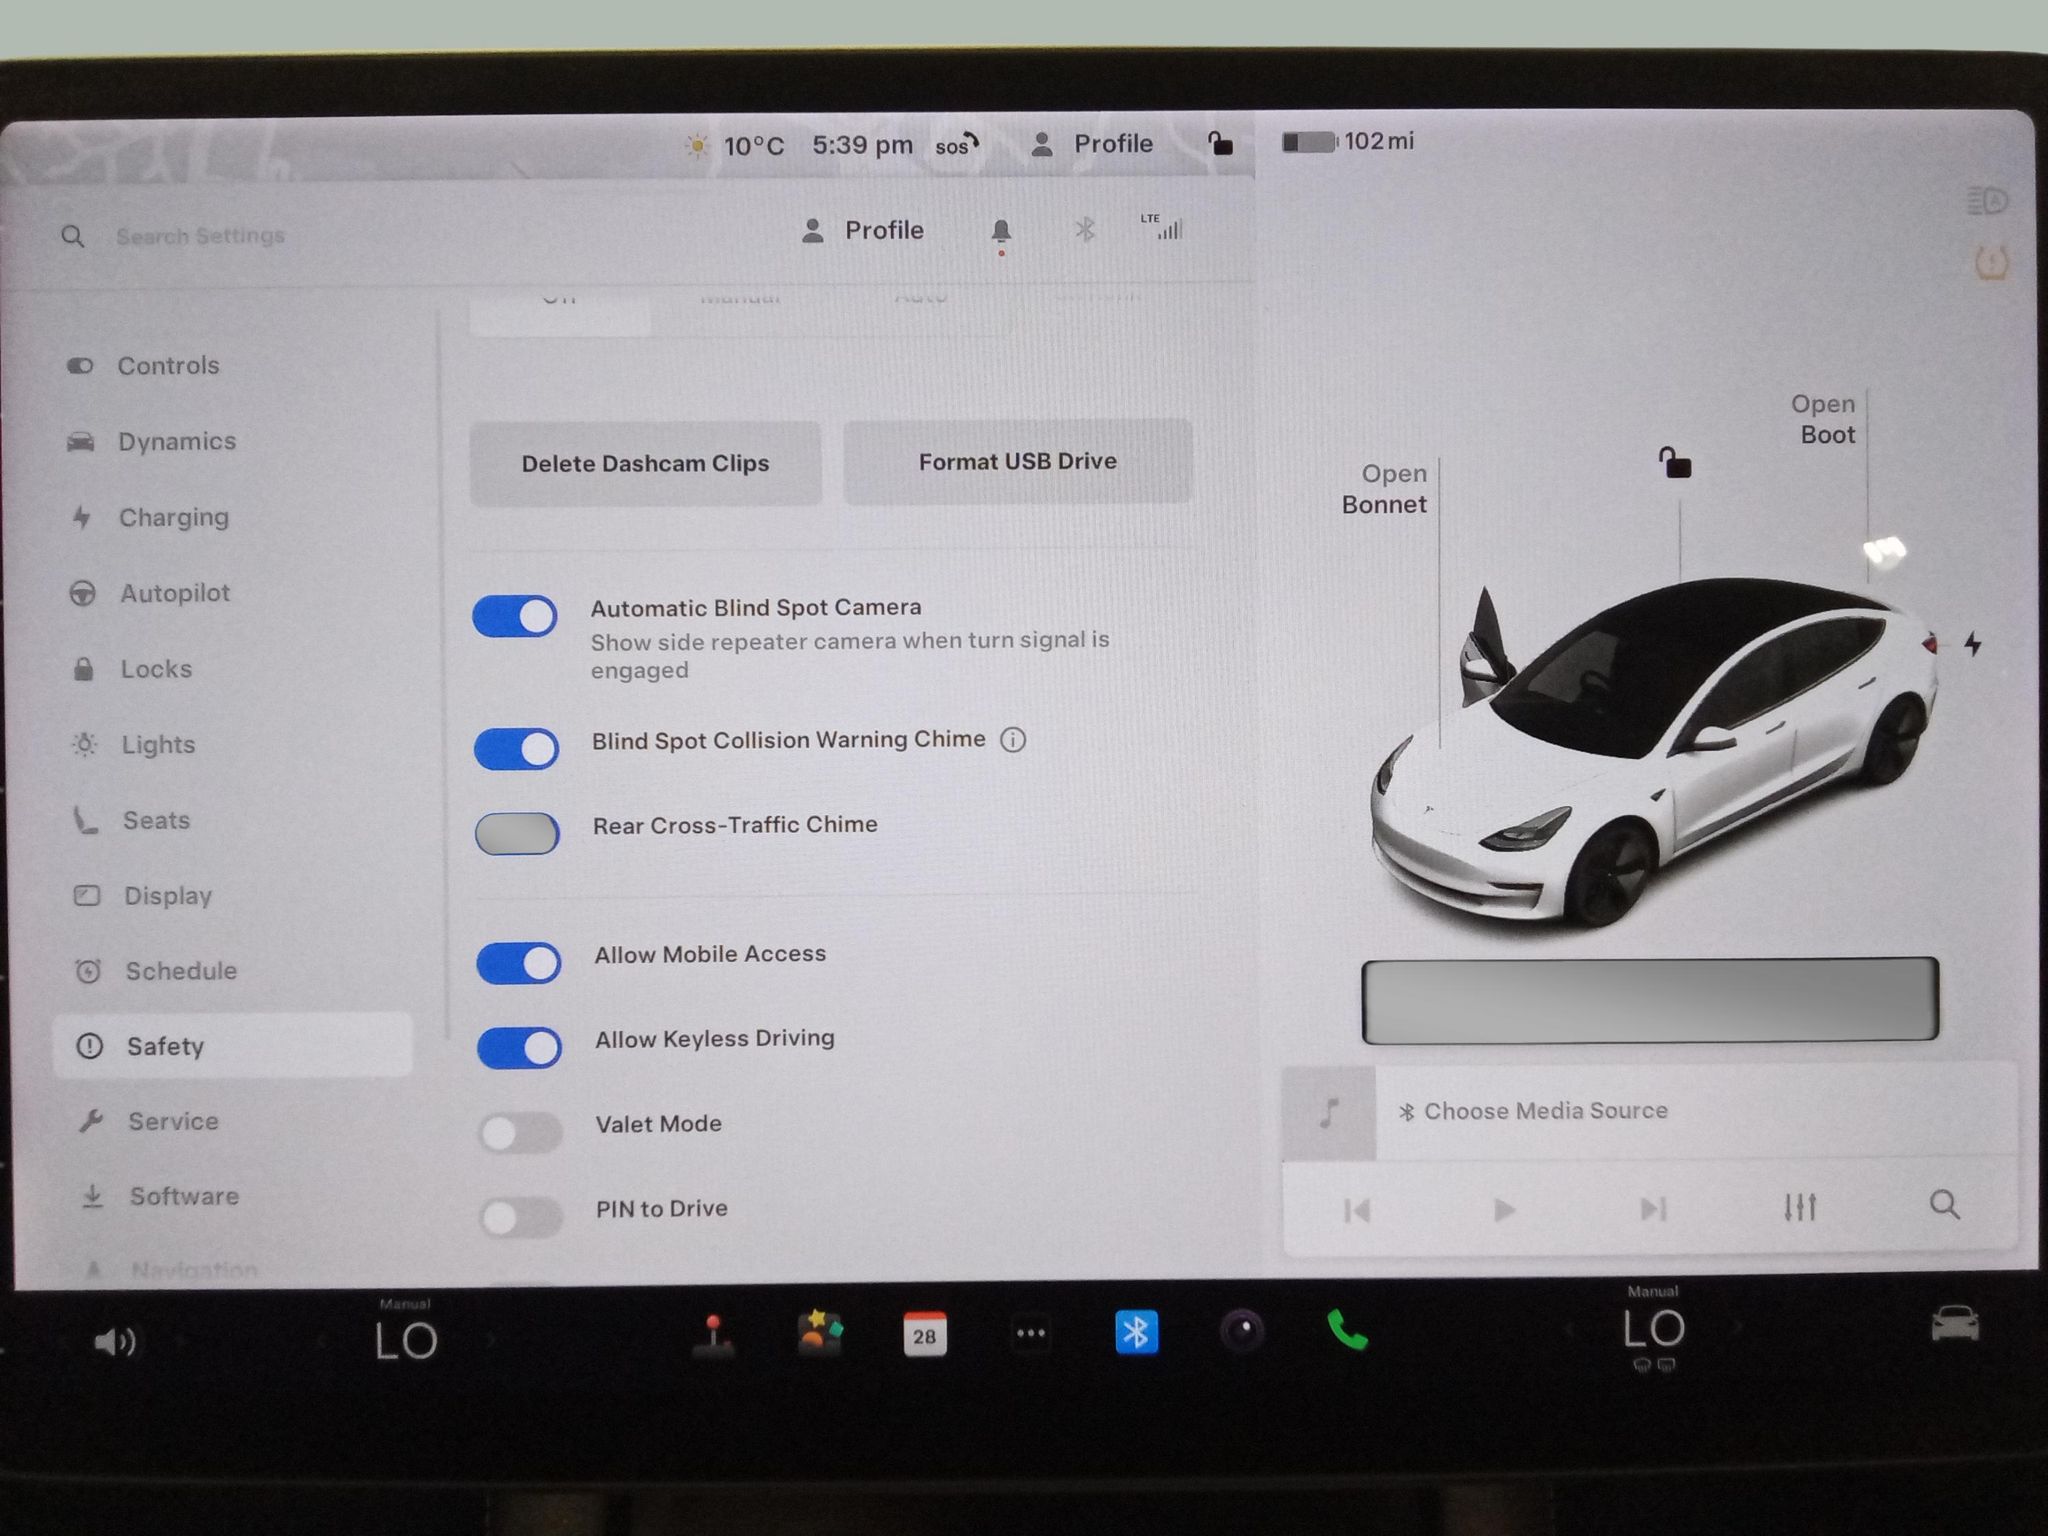Play media
Image resolution: width=2048 pixels, height=1536 pixels.
pyautogui.click(x=1504, y=1210)
